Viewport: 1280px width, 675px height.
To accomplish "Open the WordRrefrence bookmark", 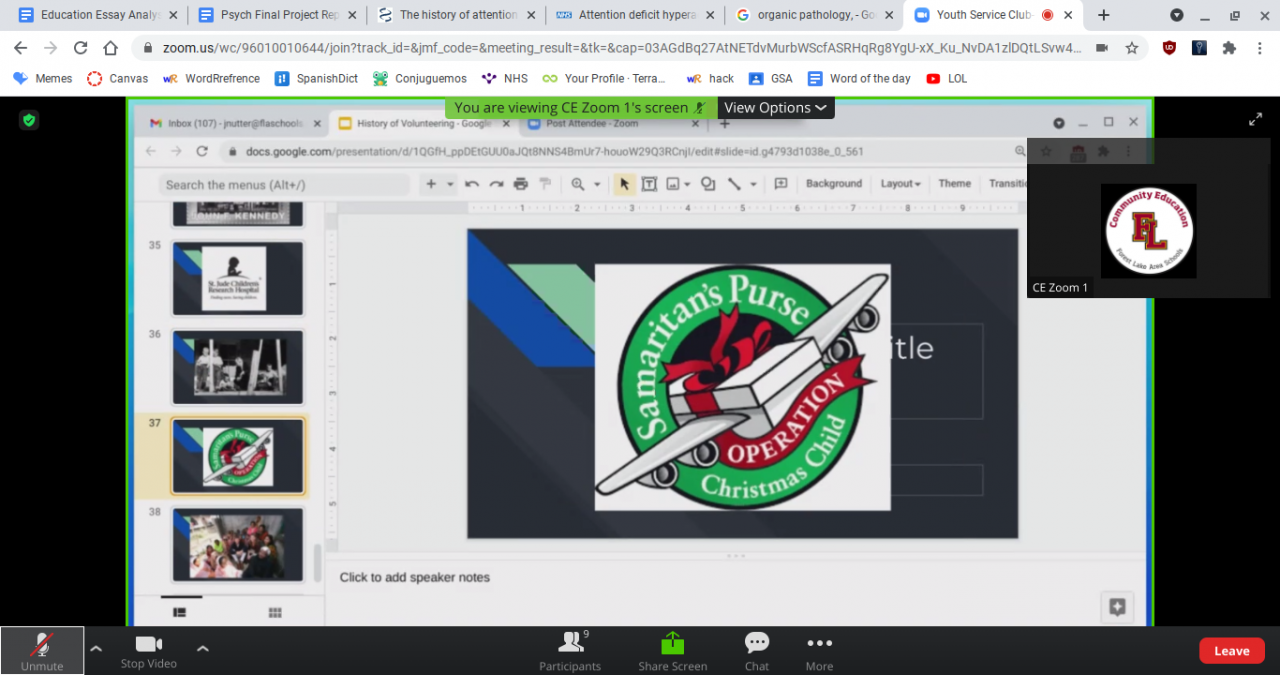I will coord(211,78).
